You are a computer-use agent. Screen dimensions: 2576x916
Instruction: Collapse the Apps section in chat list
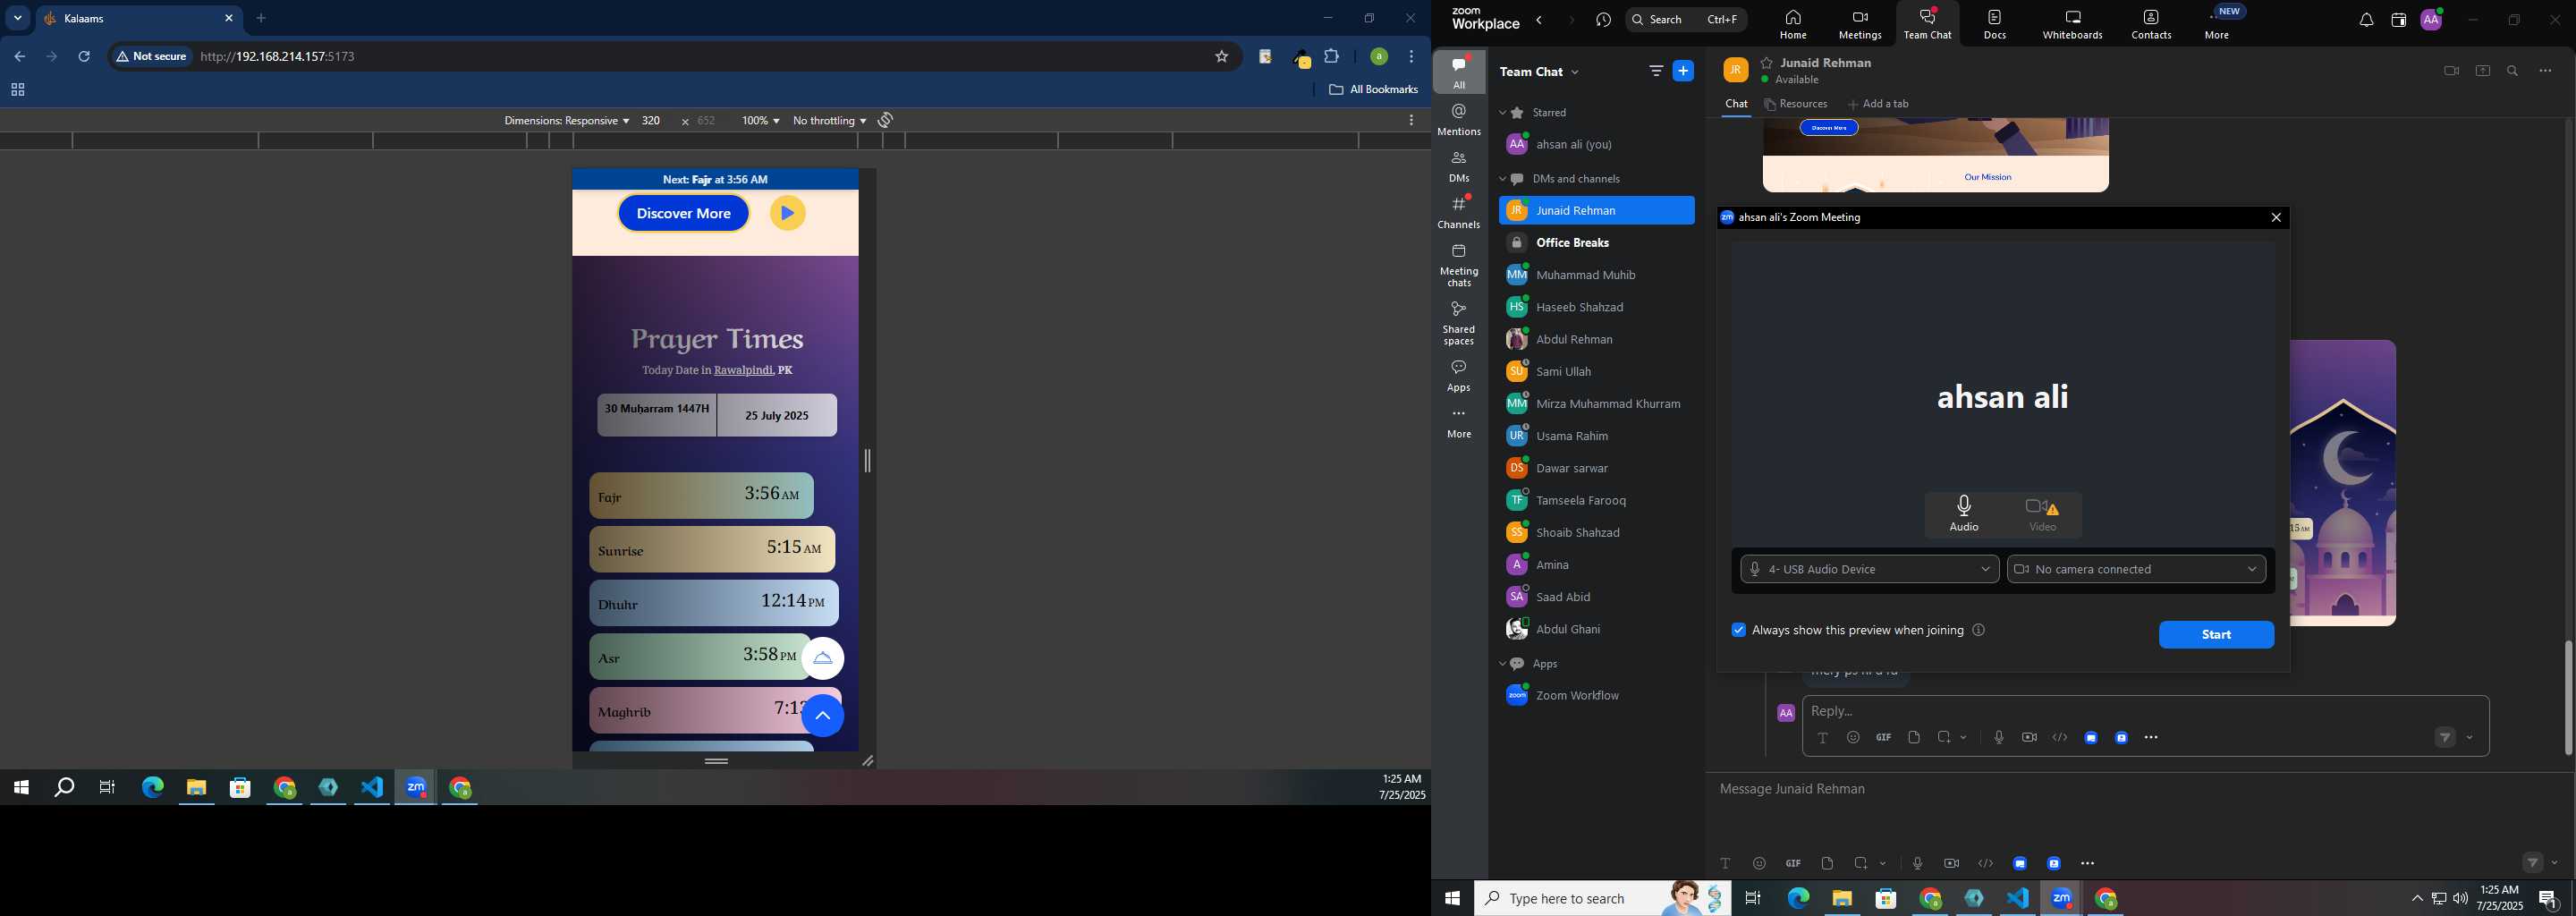(1502, 664)
